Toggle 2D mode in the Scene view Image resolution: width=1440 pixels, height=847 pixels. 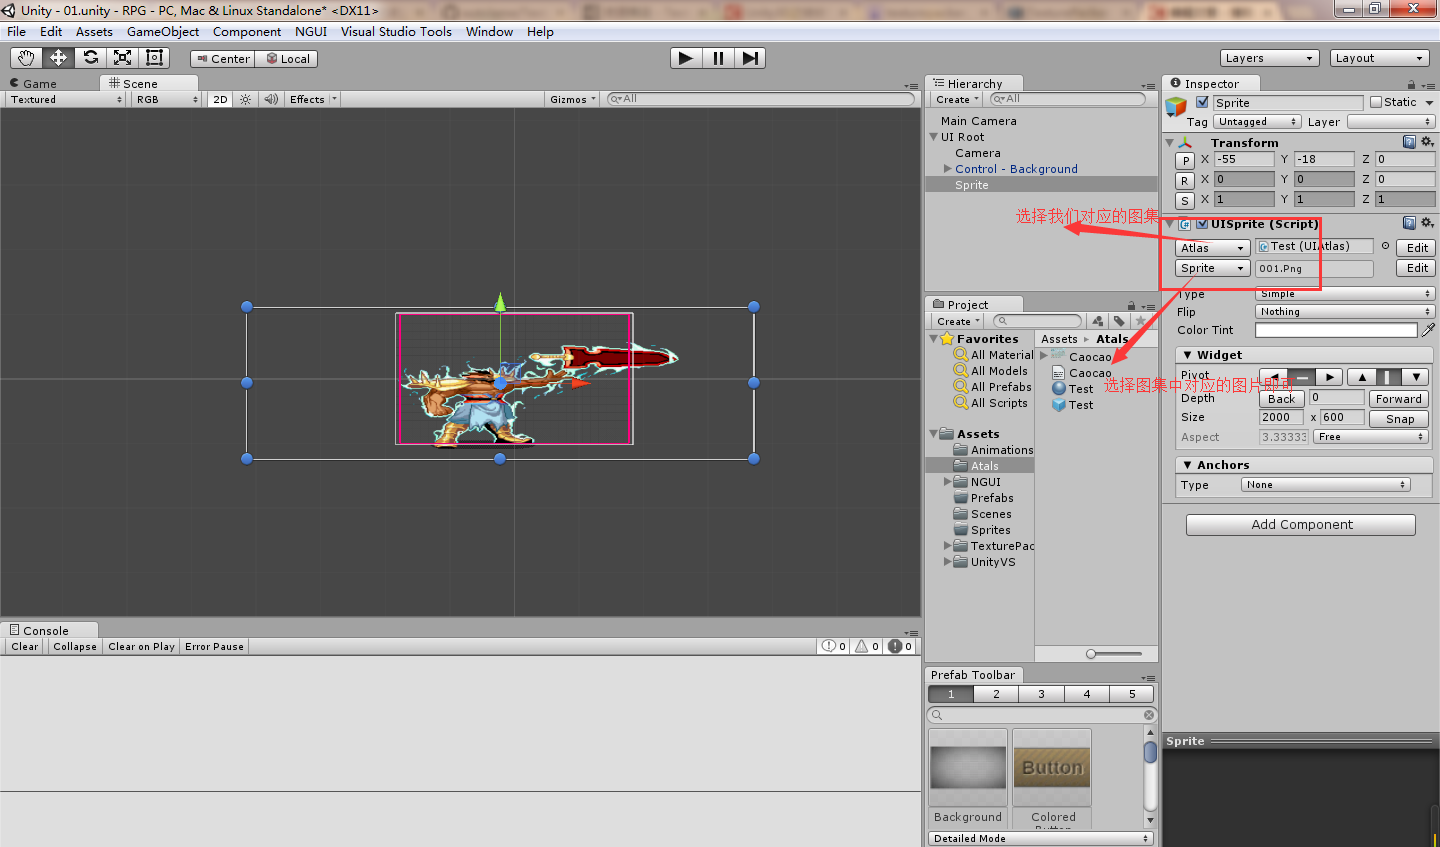click(x=219, y=99)
